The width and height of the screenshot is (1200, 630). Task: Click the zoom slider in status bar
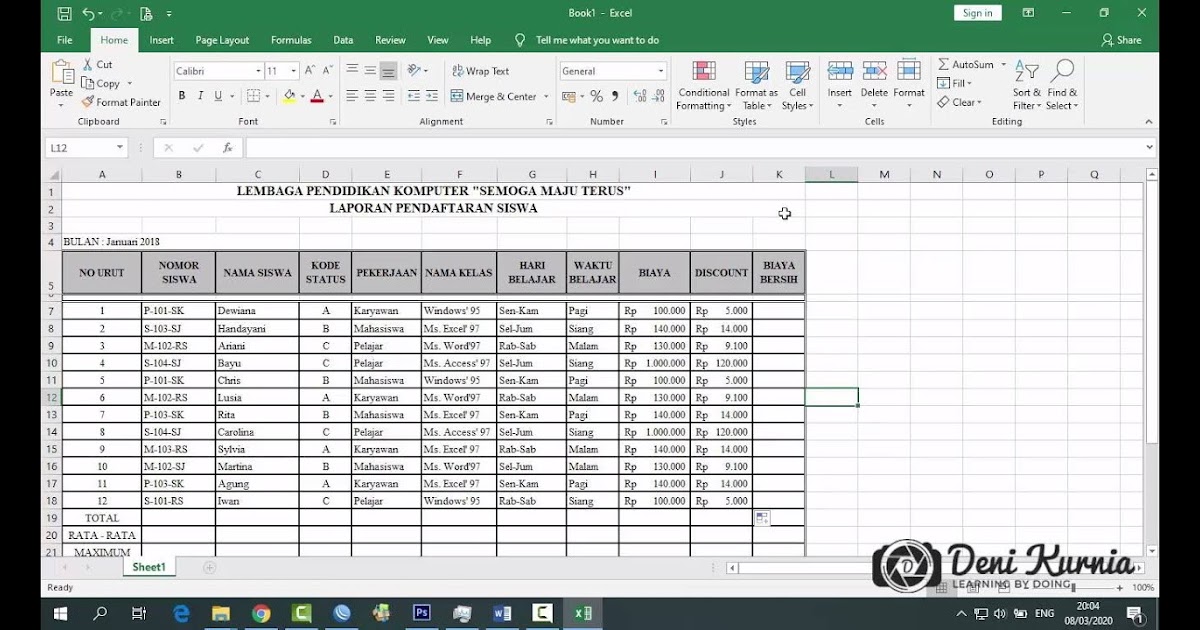pos(1072,588)
